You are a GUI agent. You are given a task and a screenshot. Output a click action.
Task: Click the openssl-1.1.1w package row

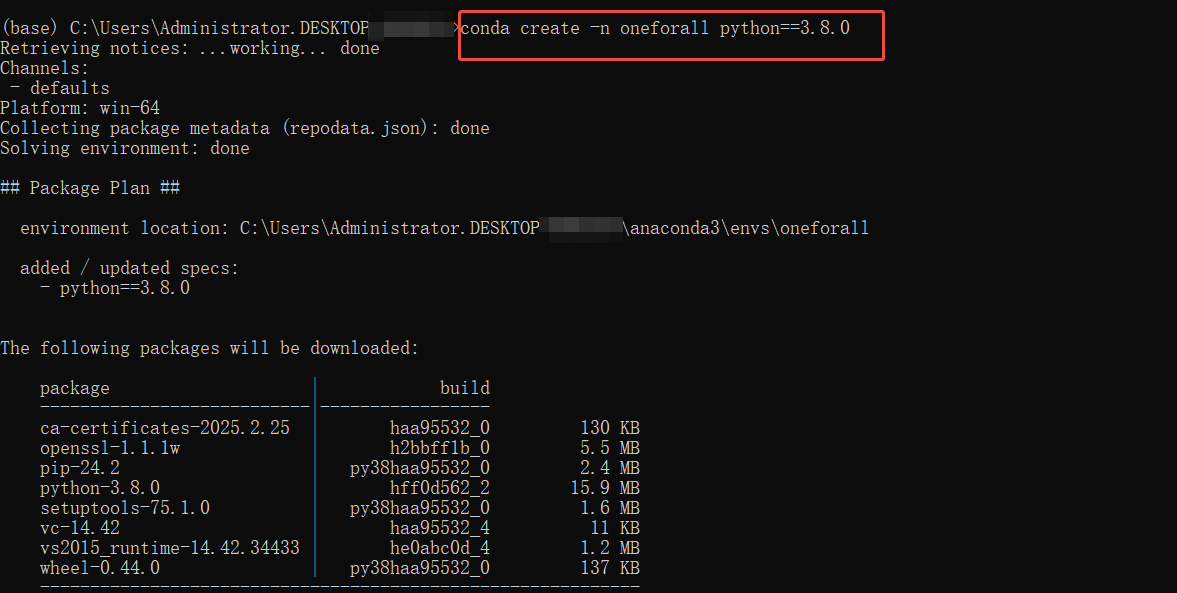(339, 448)
